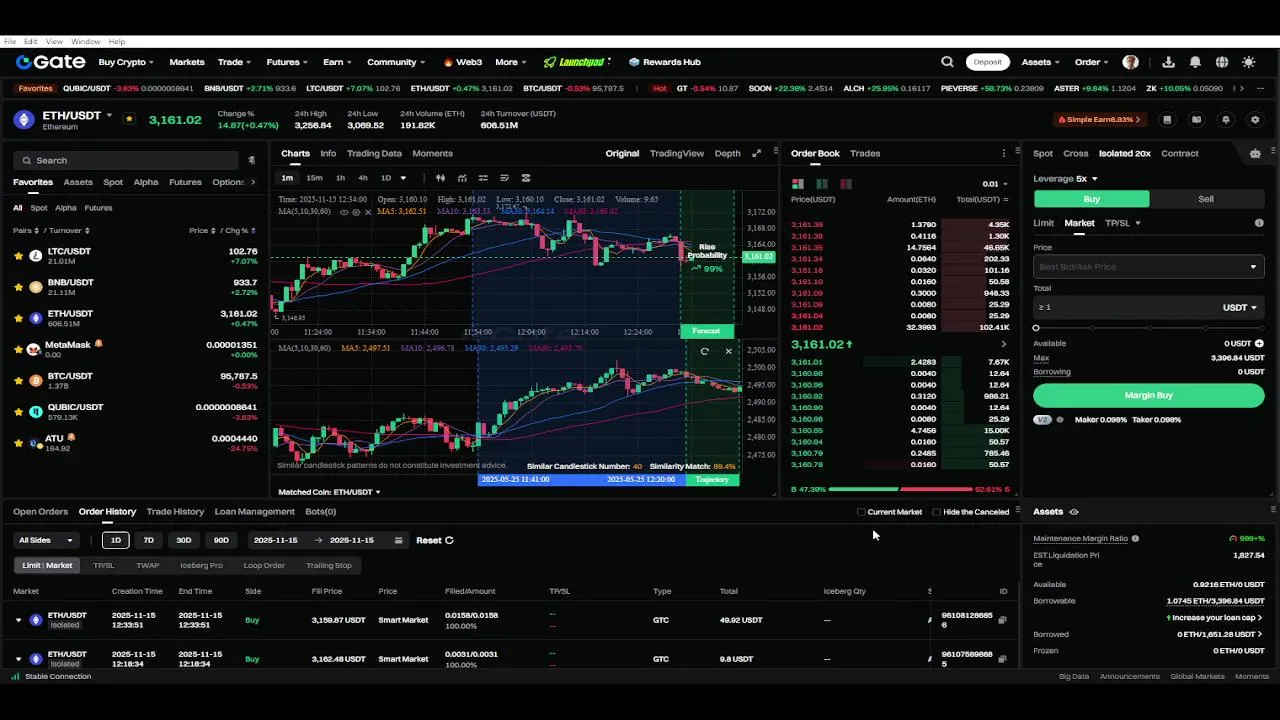
Task: Change the USDT total unit dropdown
Action: [1240, 308]
